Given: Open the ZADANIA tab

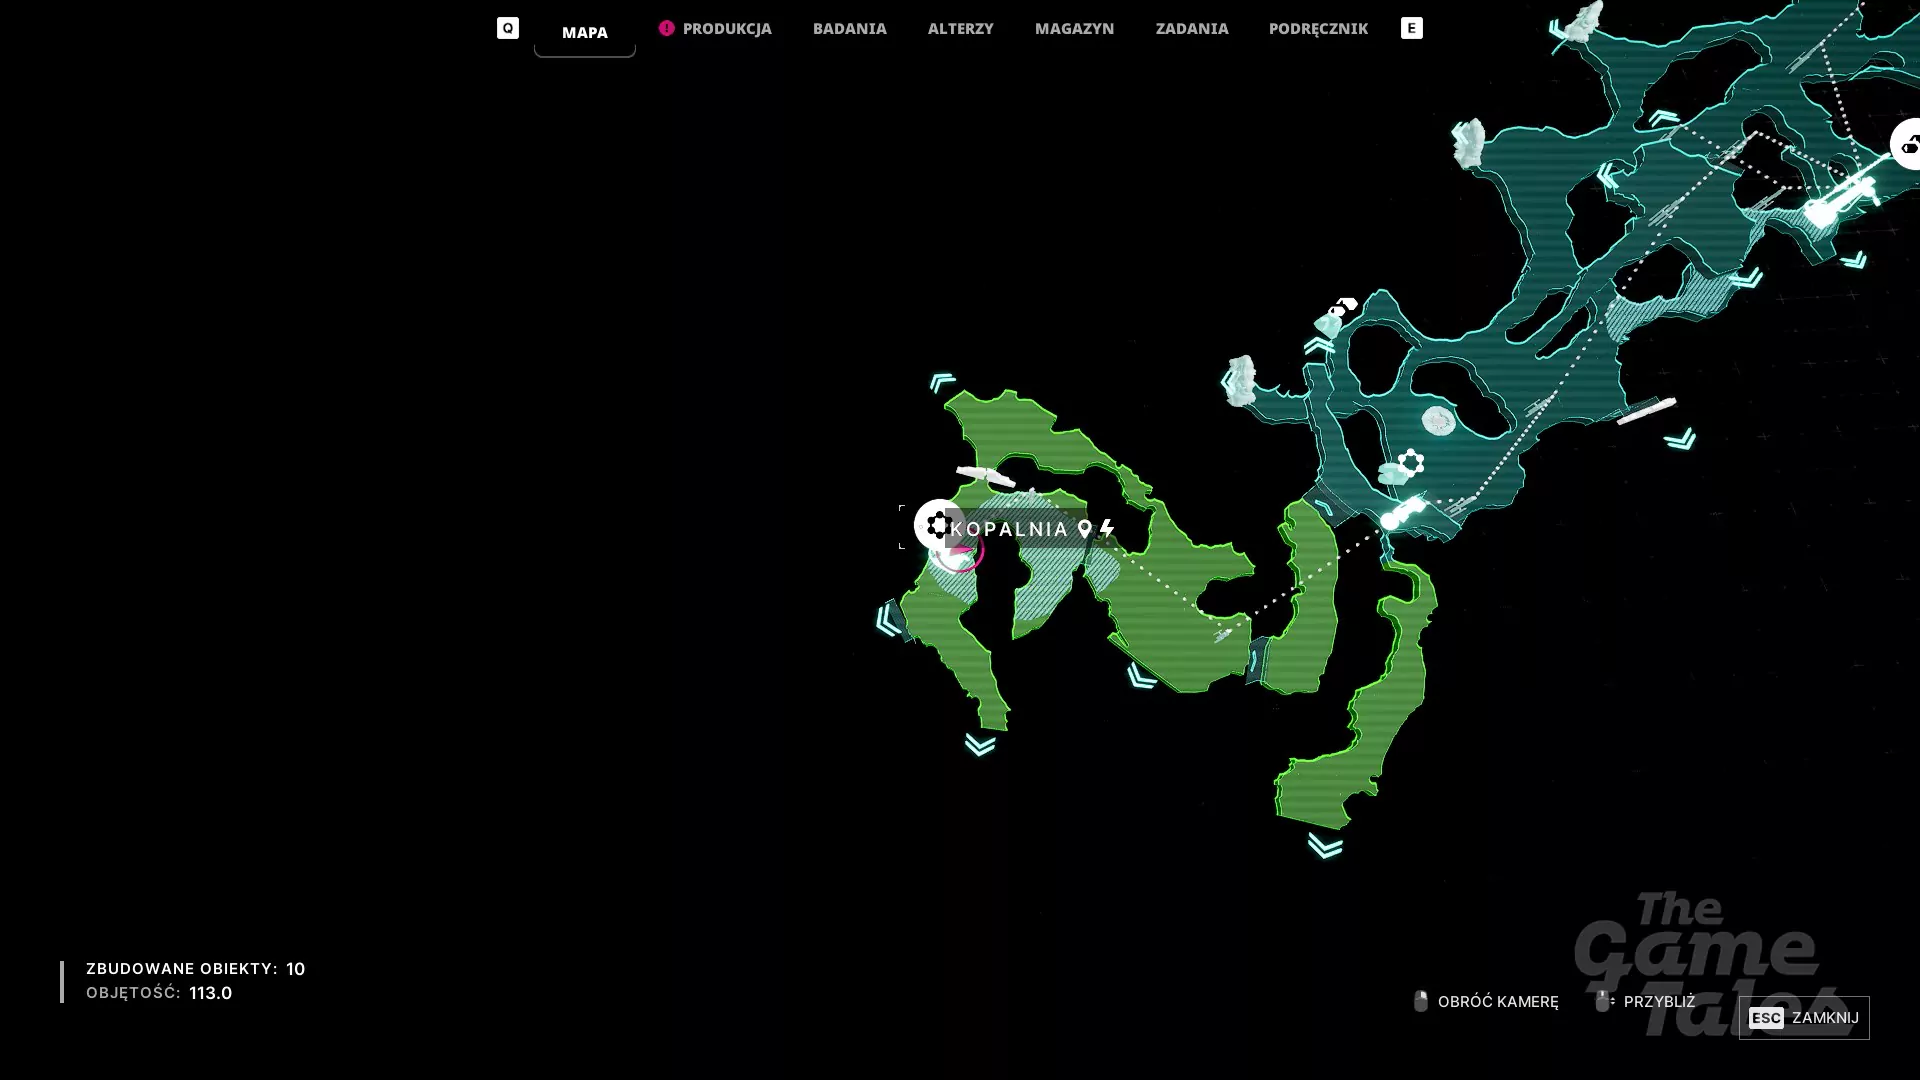Looking at the screenshot, I should click(1191, 28).
